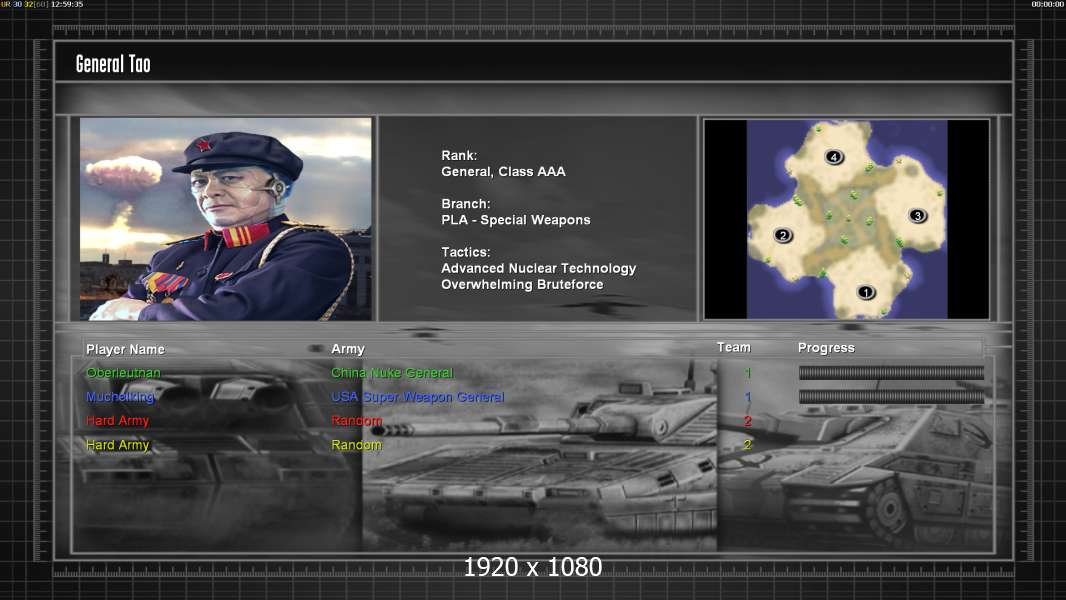Click start position marker 2 on the map

783,235
